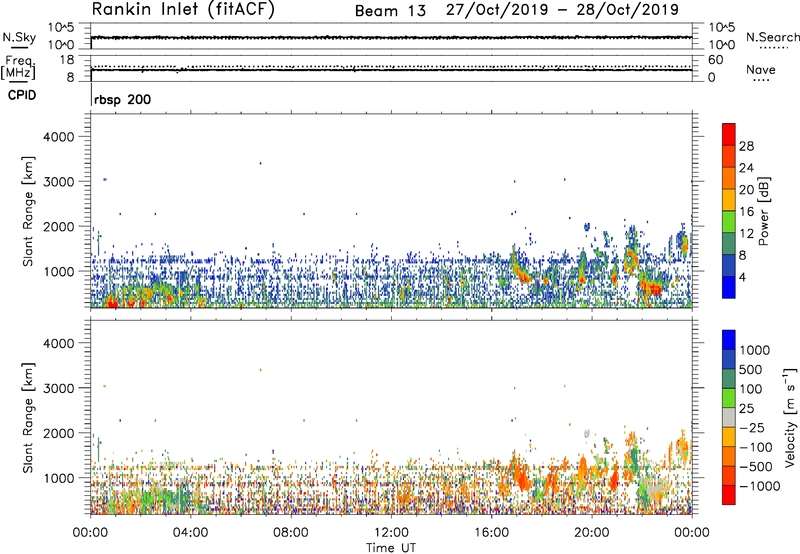This screenshot has width=800, height=554.
Task: Click the 'rbsp 200' CPID text
Action: pos(122,99)
